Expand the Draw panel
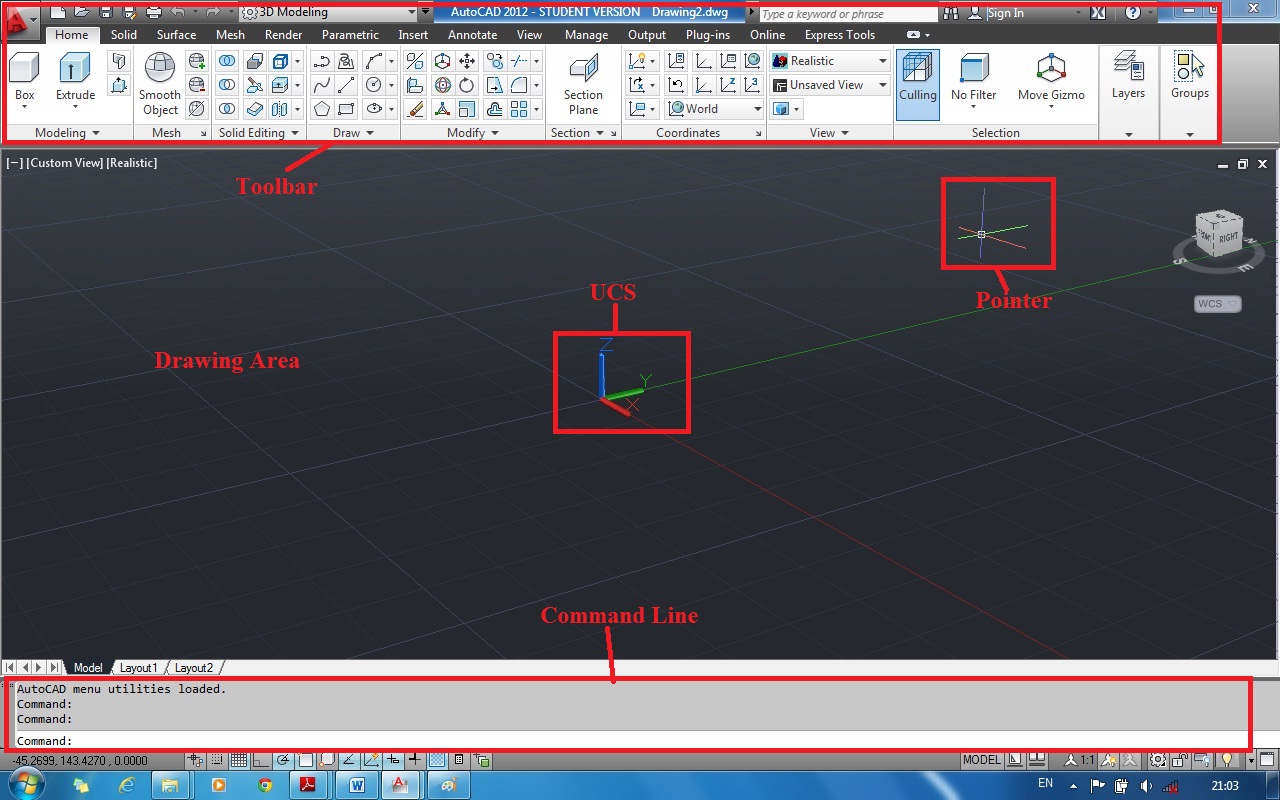Screen dimensions: 1280x800 pyautogui.click(x=353, y=133)
